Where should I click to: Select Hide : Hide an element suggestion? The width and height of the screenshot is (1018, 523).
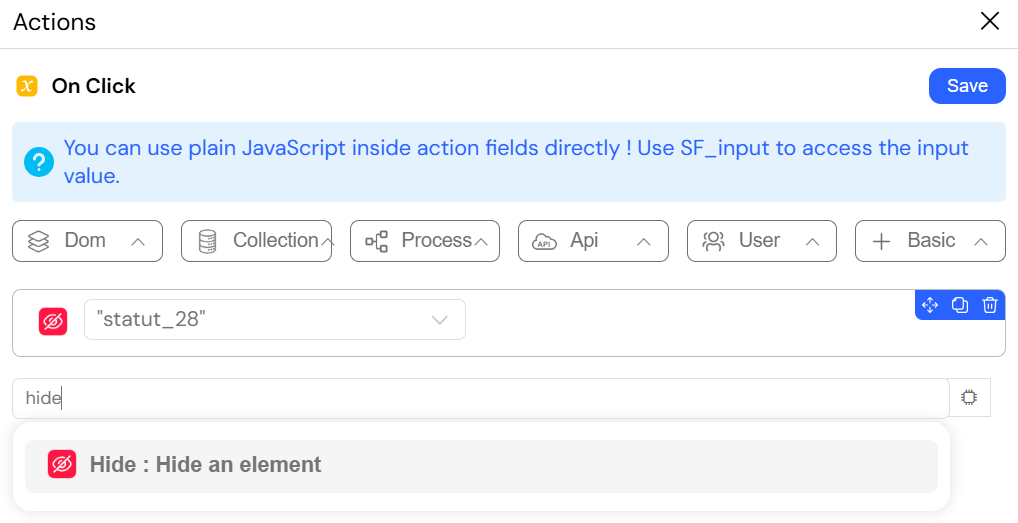tap(481, 465)
